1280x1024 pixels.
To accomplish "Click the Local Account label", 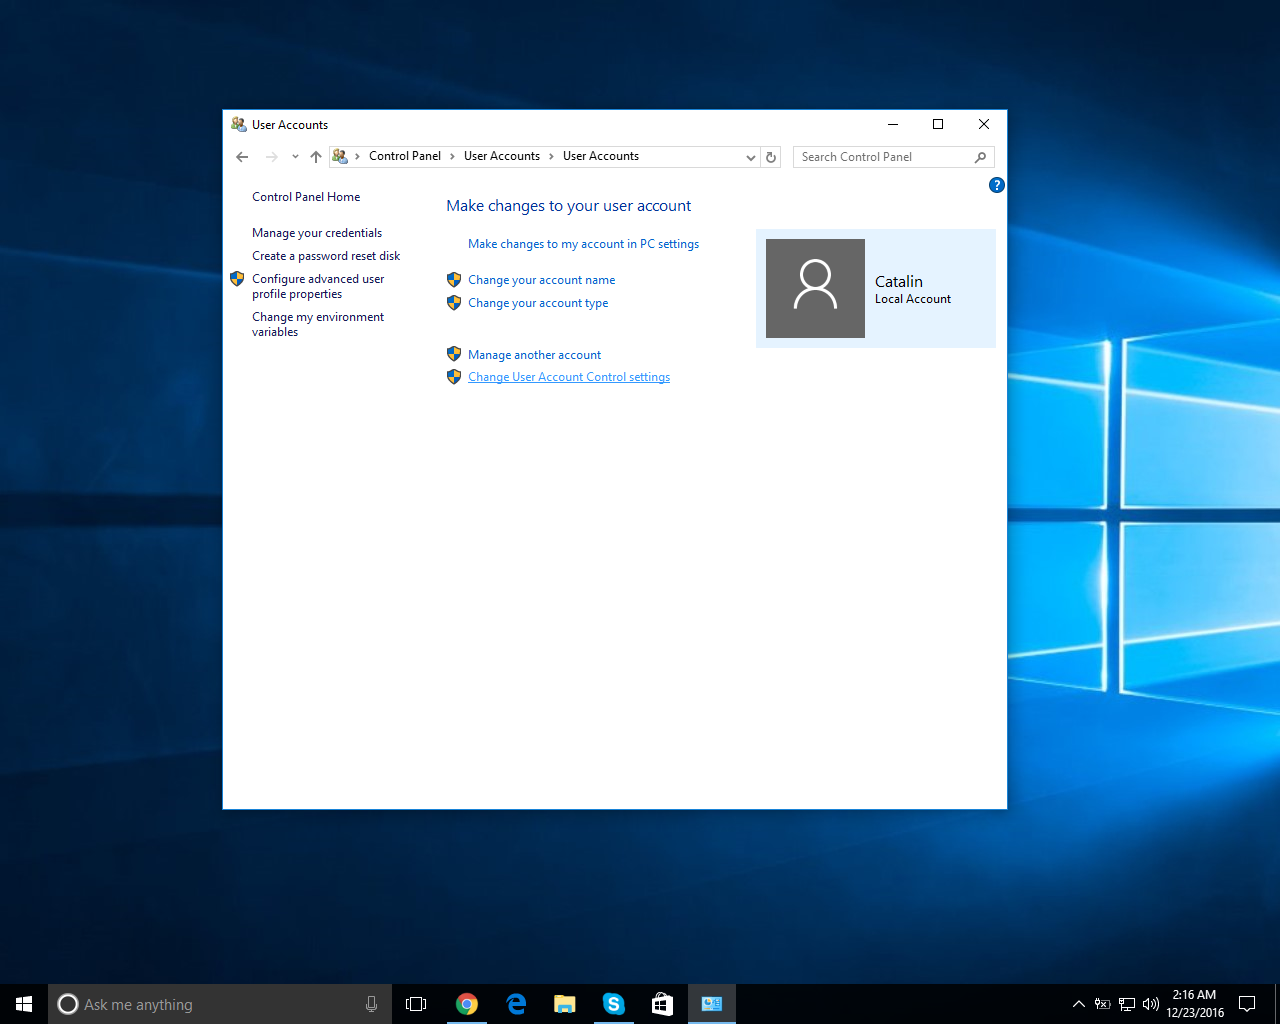I will (913, 299).
